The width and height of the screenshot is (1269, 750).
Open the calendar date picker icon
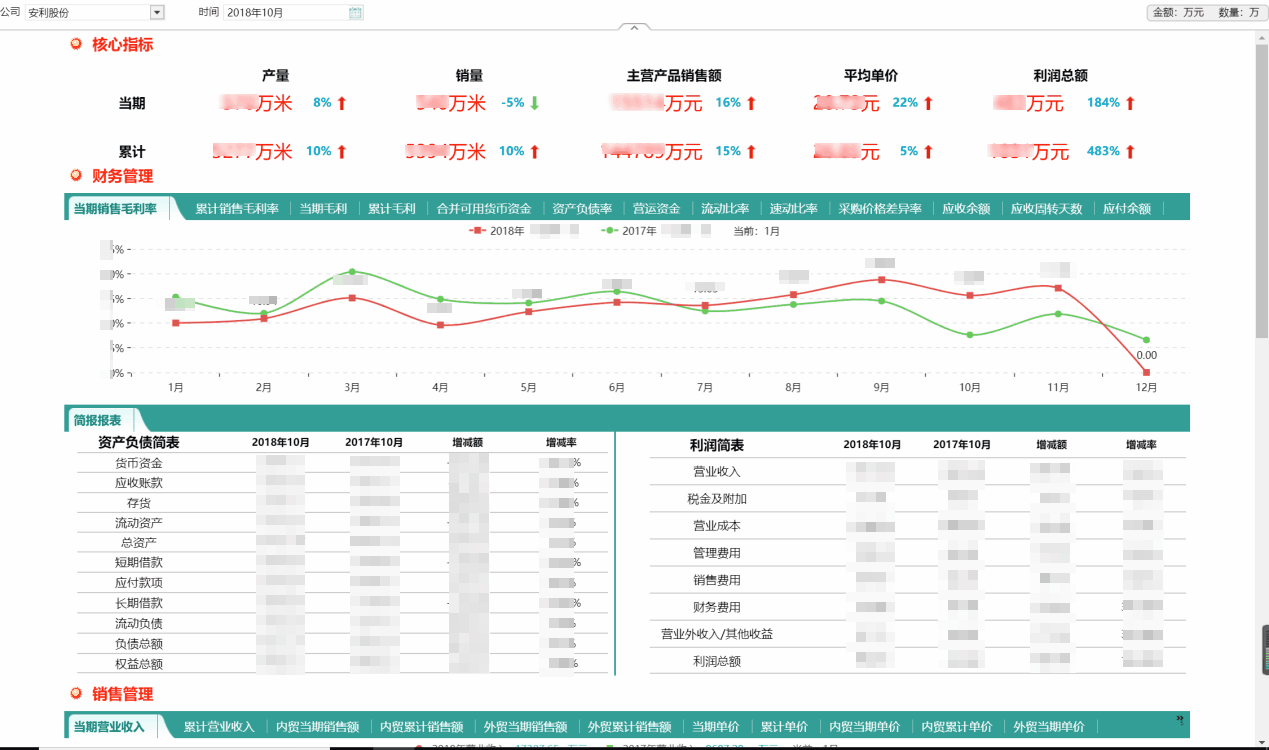355,13
